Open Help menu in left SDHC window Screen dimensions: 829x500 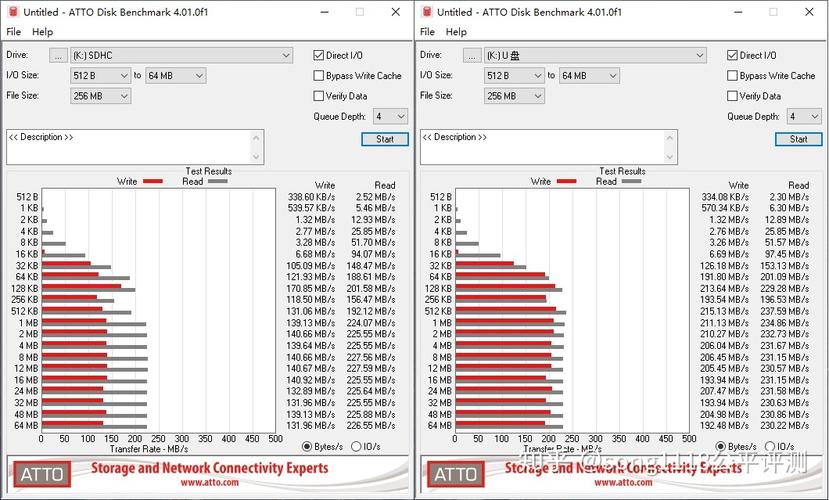(x=42, y=32)
